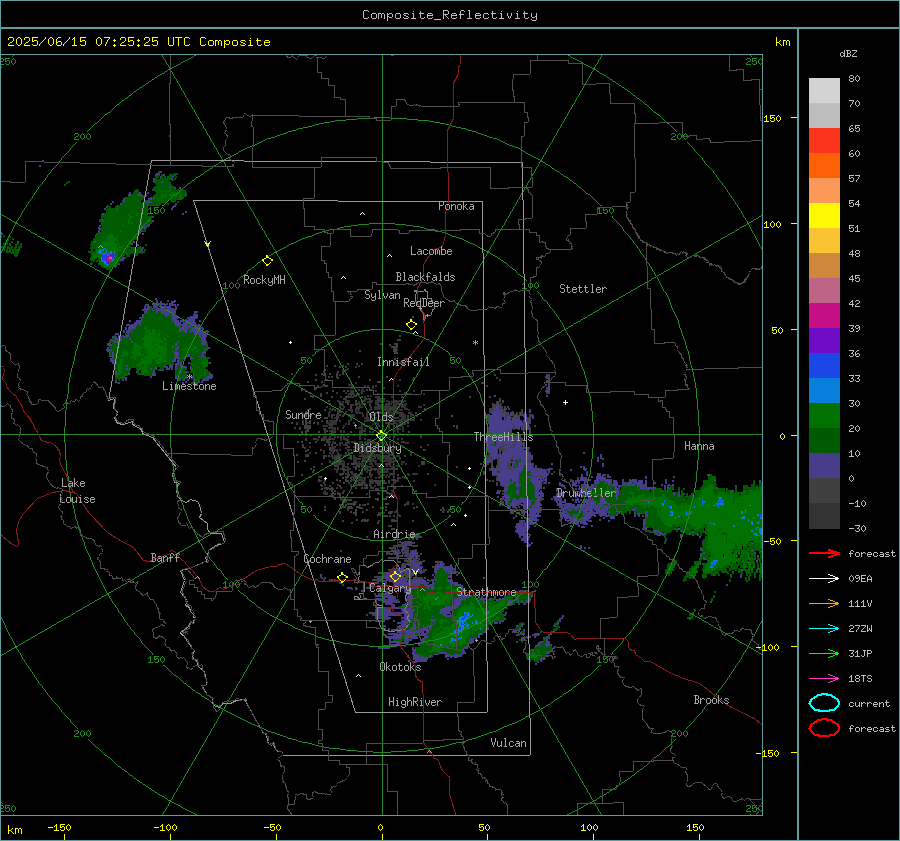Click the Drumheller label
Image resolution: width=900 pixels, height=841 pixels.
pyautogui.click(x=585, y=493)
